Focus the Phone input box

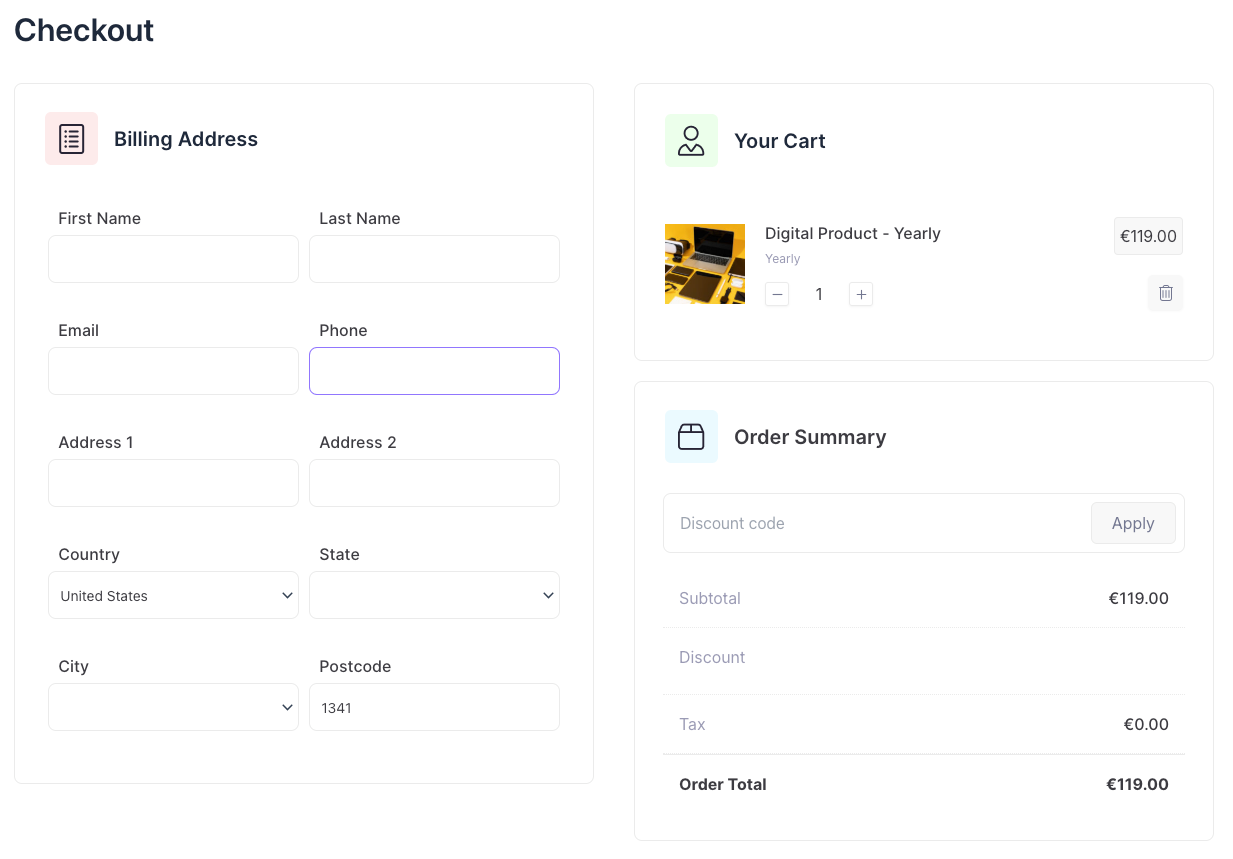[434, 372]
